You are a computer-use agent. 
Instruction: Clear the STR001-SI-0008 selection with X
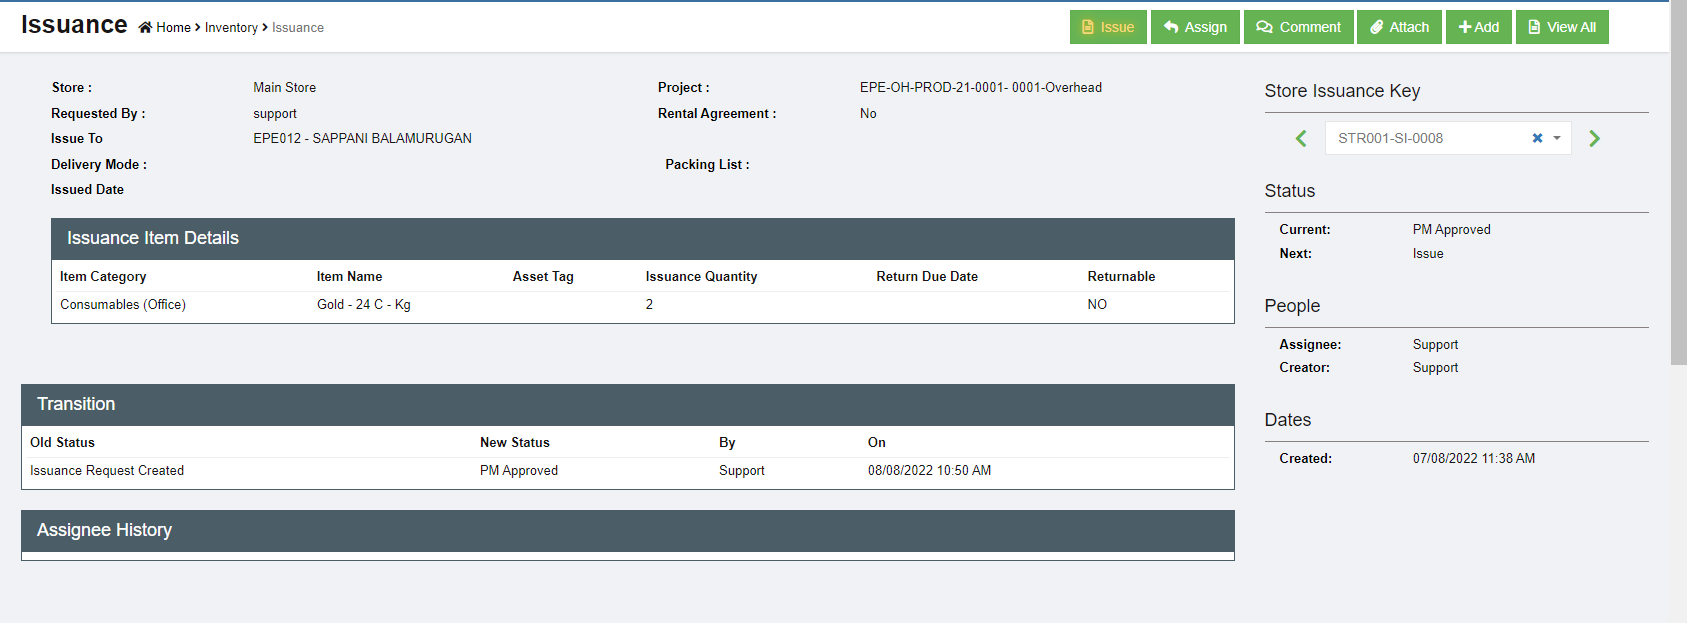point(1537,138)
